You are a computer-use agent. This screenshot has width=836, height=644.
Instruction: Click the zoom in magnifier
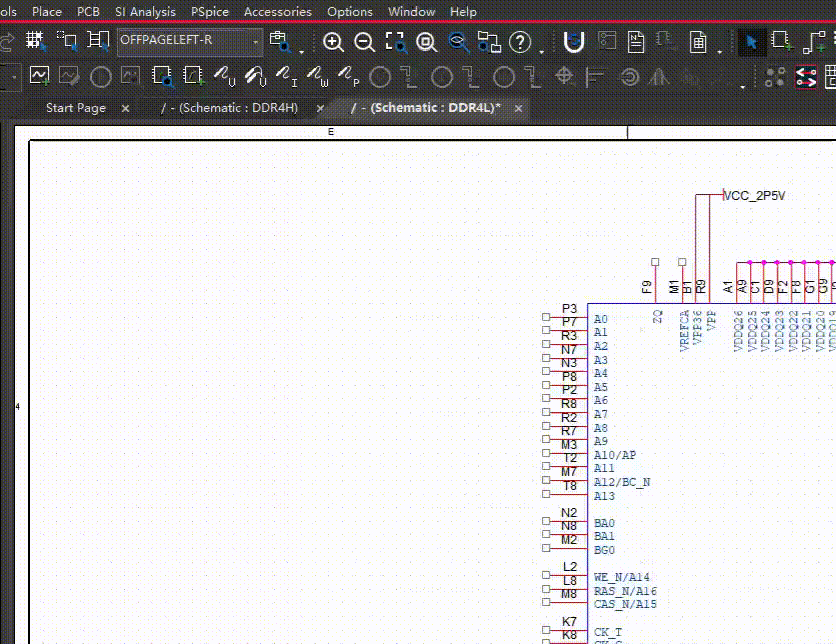[x=333, y=42]
